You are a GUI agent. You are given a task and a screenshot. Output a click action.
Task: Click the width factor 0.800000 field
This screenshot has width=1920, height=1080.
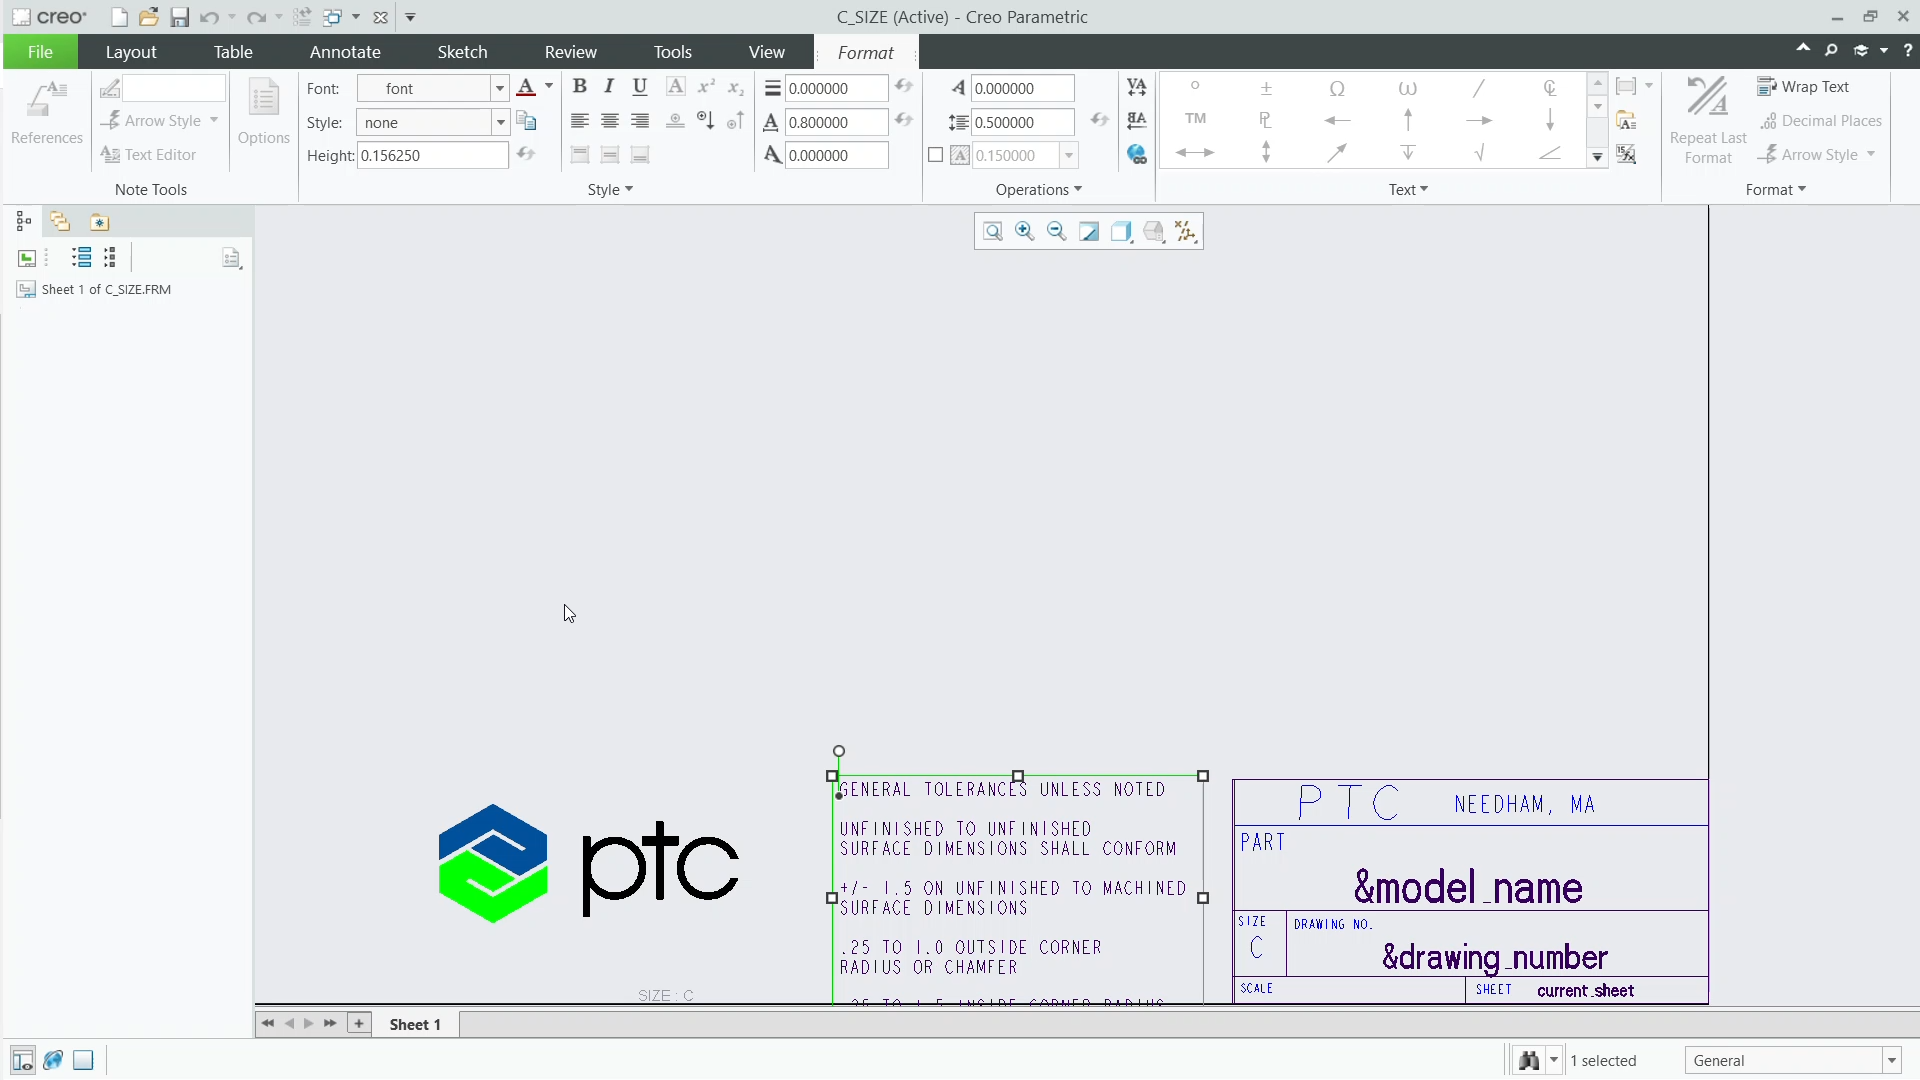tap(836, 122)
